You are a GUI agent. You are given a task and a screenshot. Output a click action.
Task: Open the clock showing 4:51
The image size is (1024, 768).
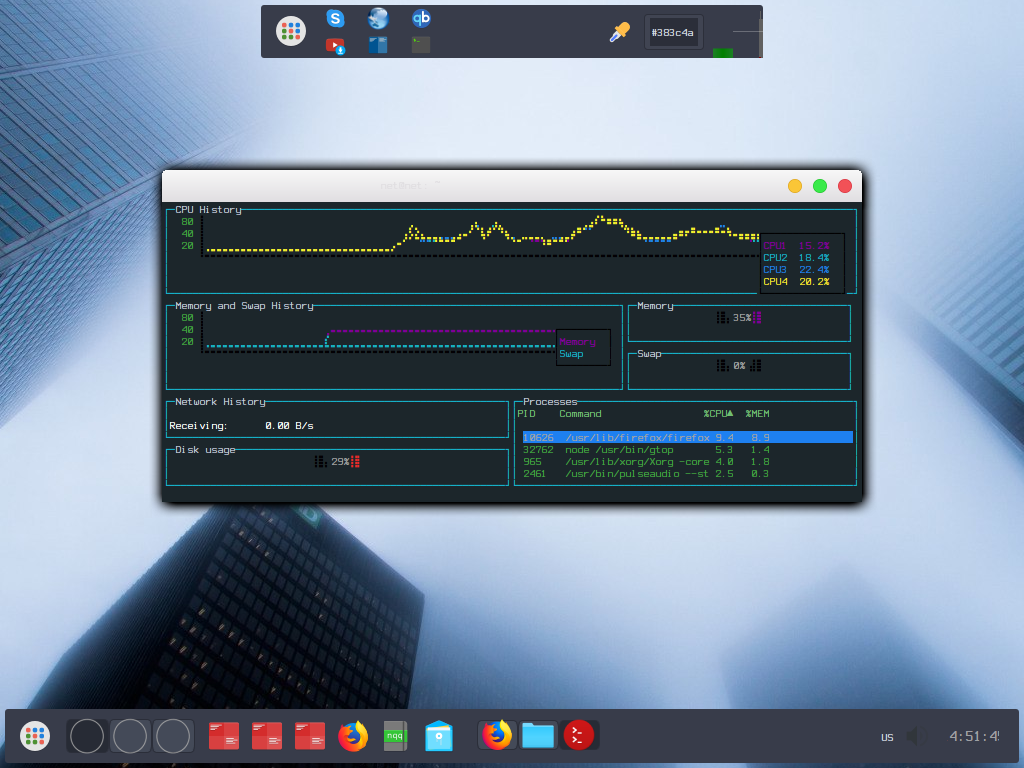(974, 736)
